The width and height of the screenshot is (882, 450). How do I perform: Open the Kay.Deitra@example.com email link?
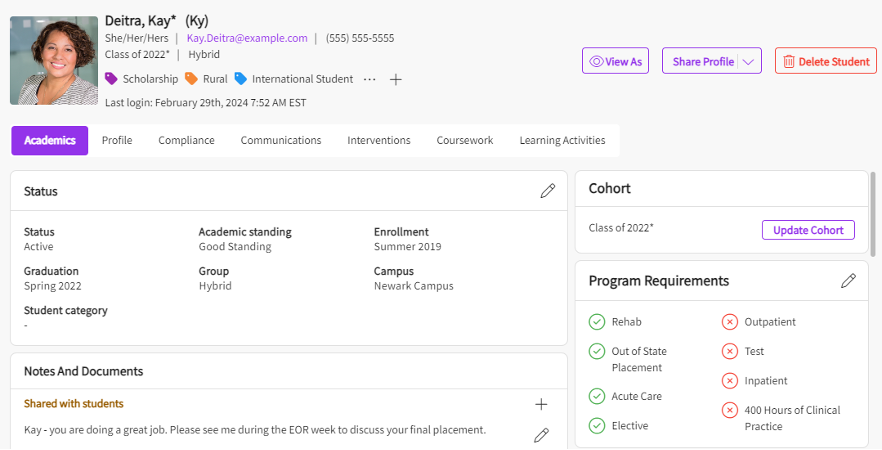pyautogui.click(x=247, y=38)
